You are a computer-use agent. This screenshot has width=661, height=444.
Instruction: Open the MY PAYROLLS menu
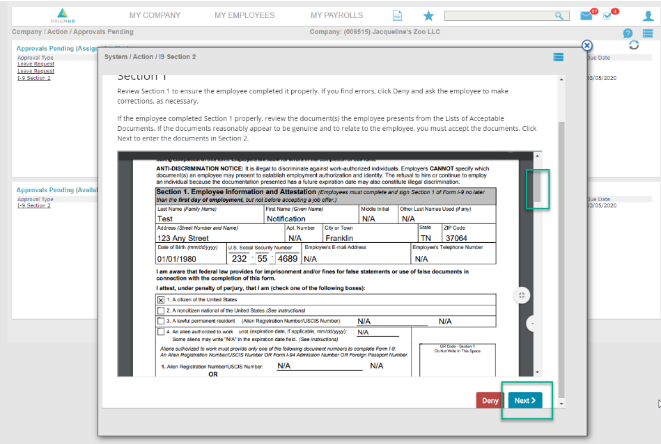coord(336,15)
